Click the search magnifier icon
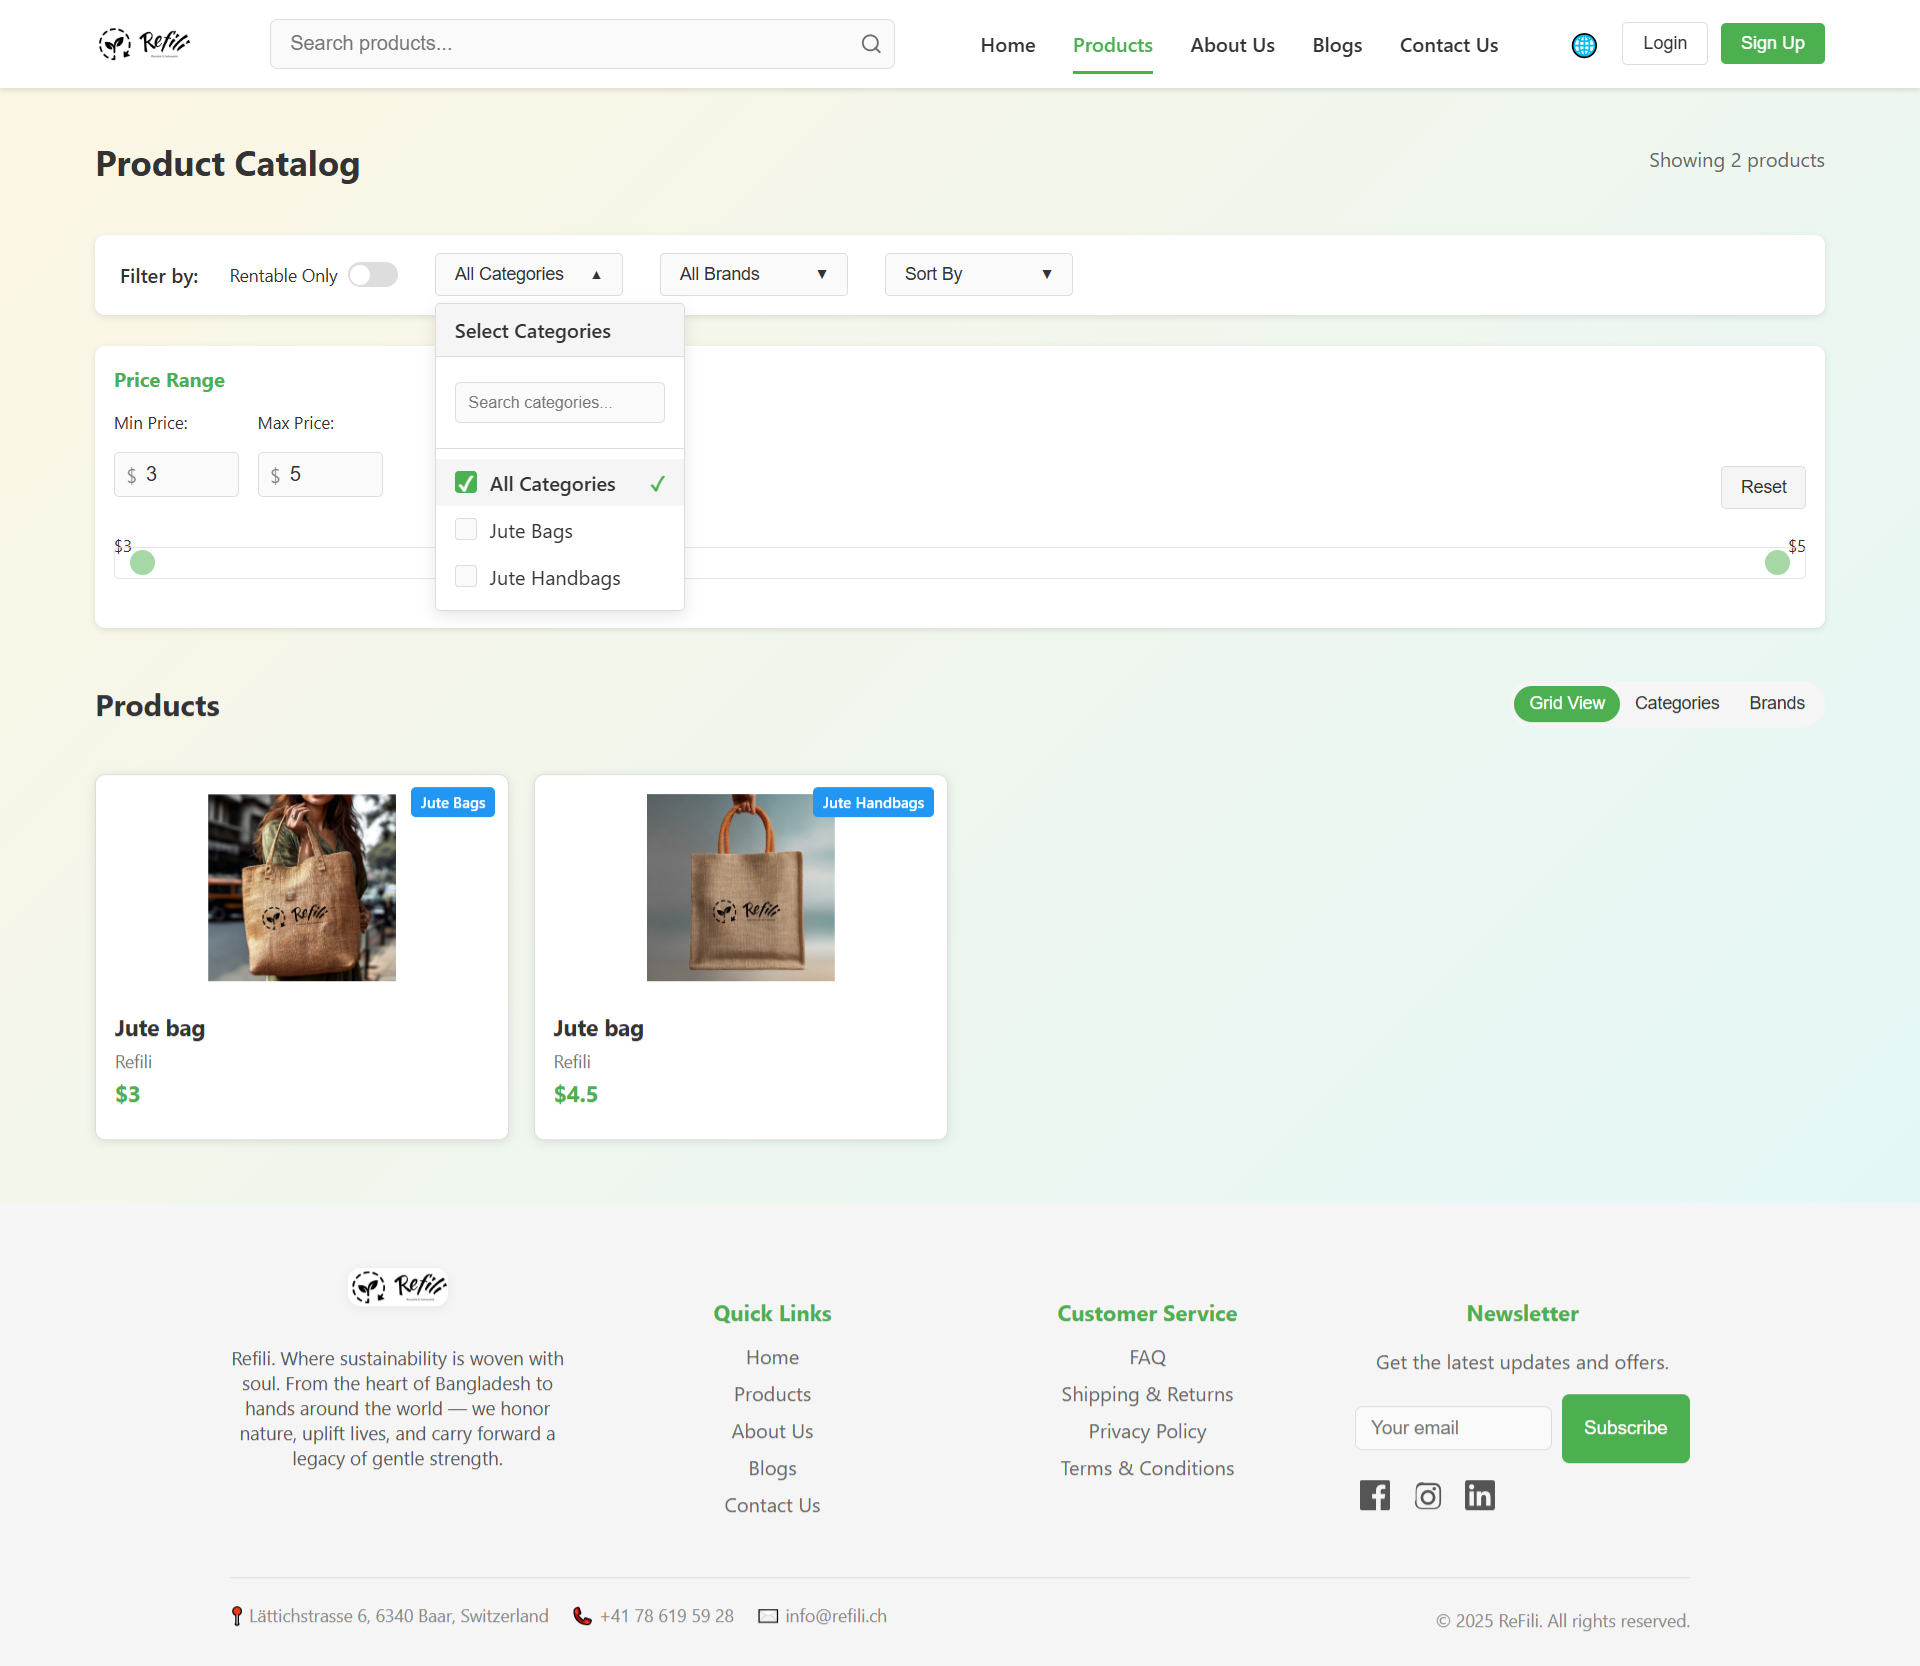This screenshot has width=1920, height=1666. (x=870, y=44)
